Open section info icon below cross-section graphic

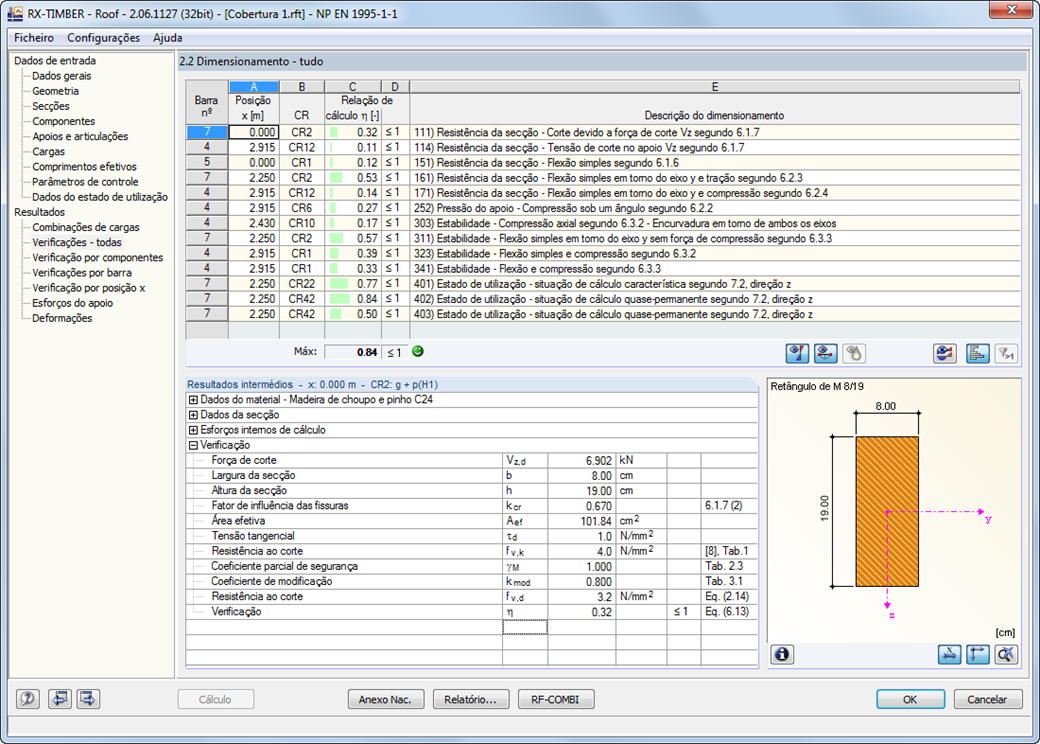click(x=782, y=654)
